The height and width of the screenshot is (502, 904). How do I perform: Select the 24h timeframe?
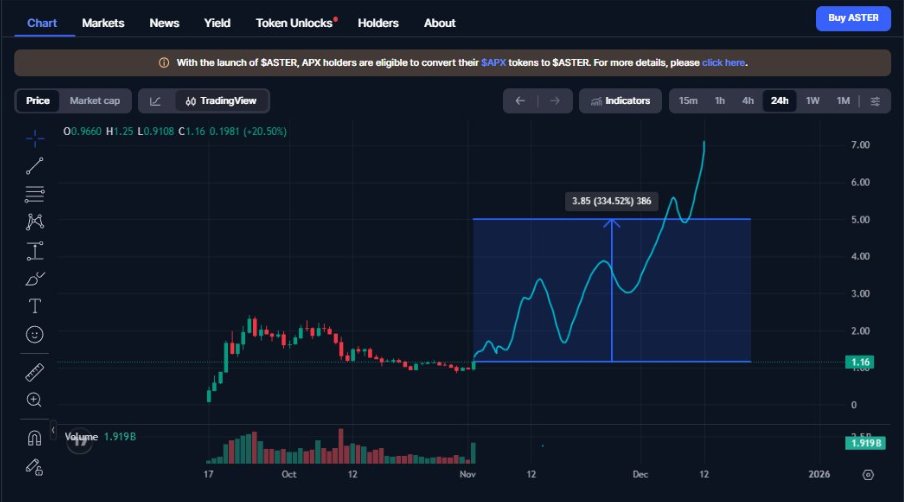(x=779, y=101)
